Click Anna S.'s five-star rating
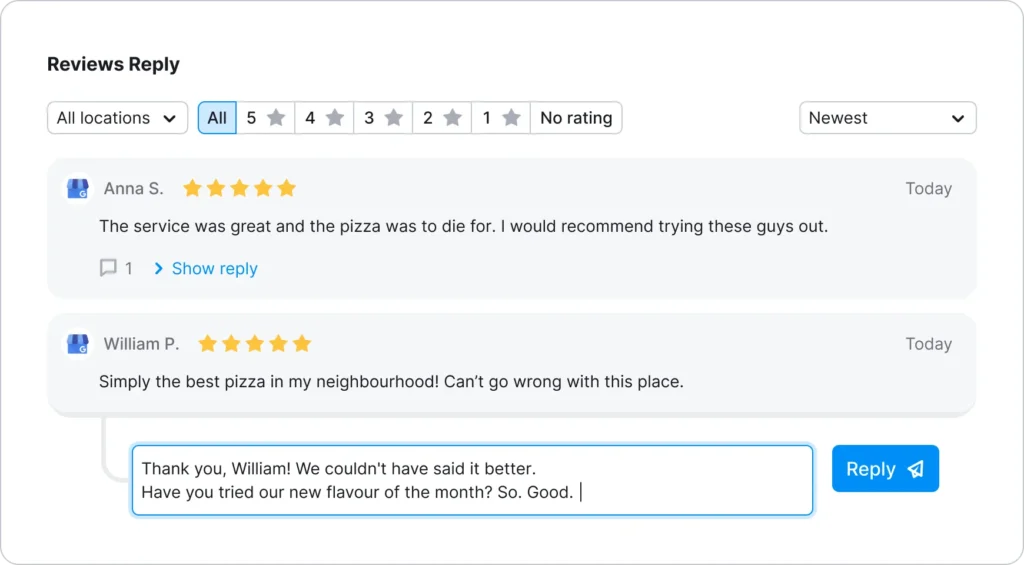 click(239, 188)
